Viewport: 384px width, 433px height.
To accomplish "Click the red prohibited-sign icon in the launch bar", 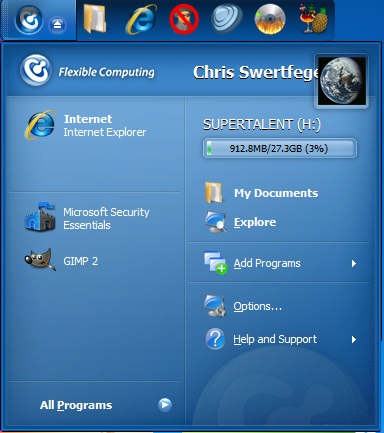I will coord(184,20).
